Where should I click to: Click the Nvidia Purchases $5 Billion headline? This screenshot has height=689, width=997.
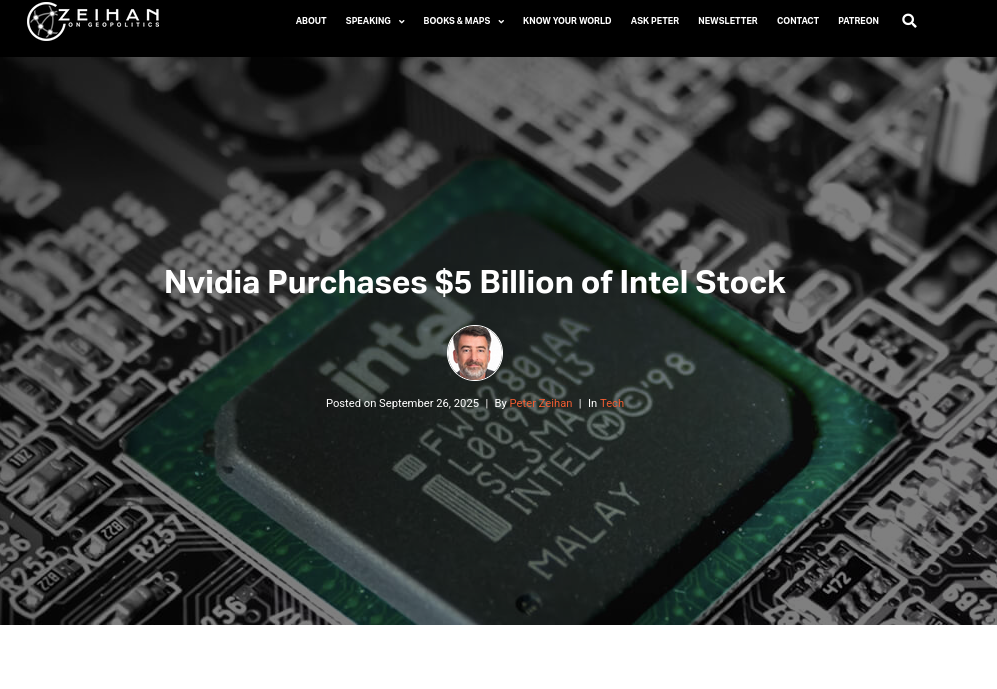pos(475,282)
